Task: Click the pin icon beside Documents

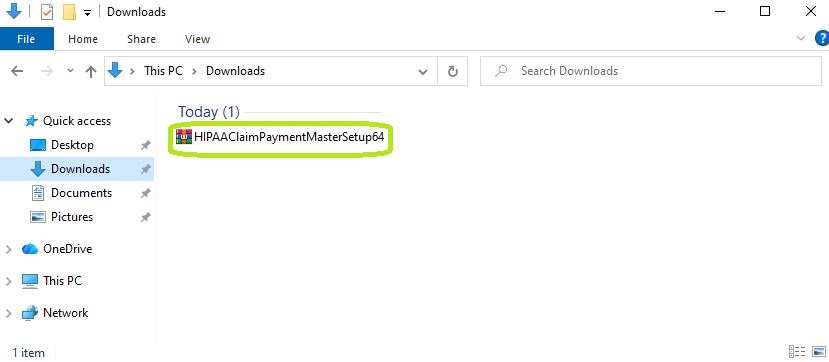Action: tap(145, 193)
